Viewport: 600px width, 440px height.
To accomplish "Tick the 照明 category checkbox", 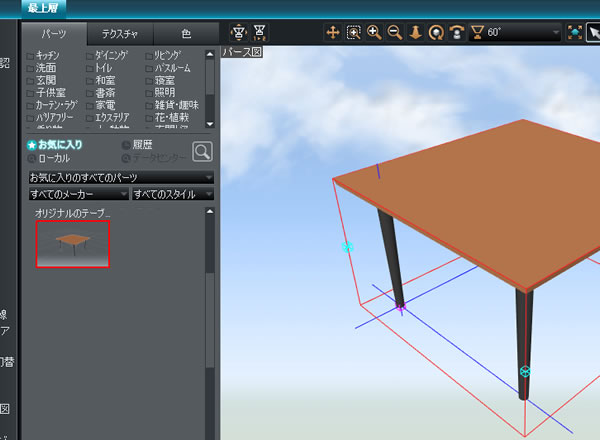I will pos(149,92).
